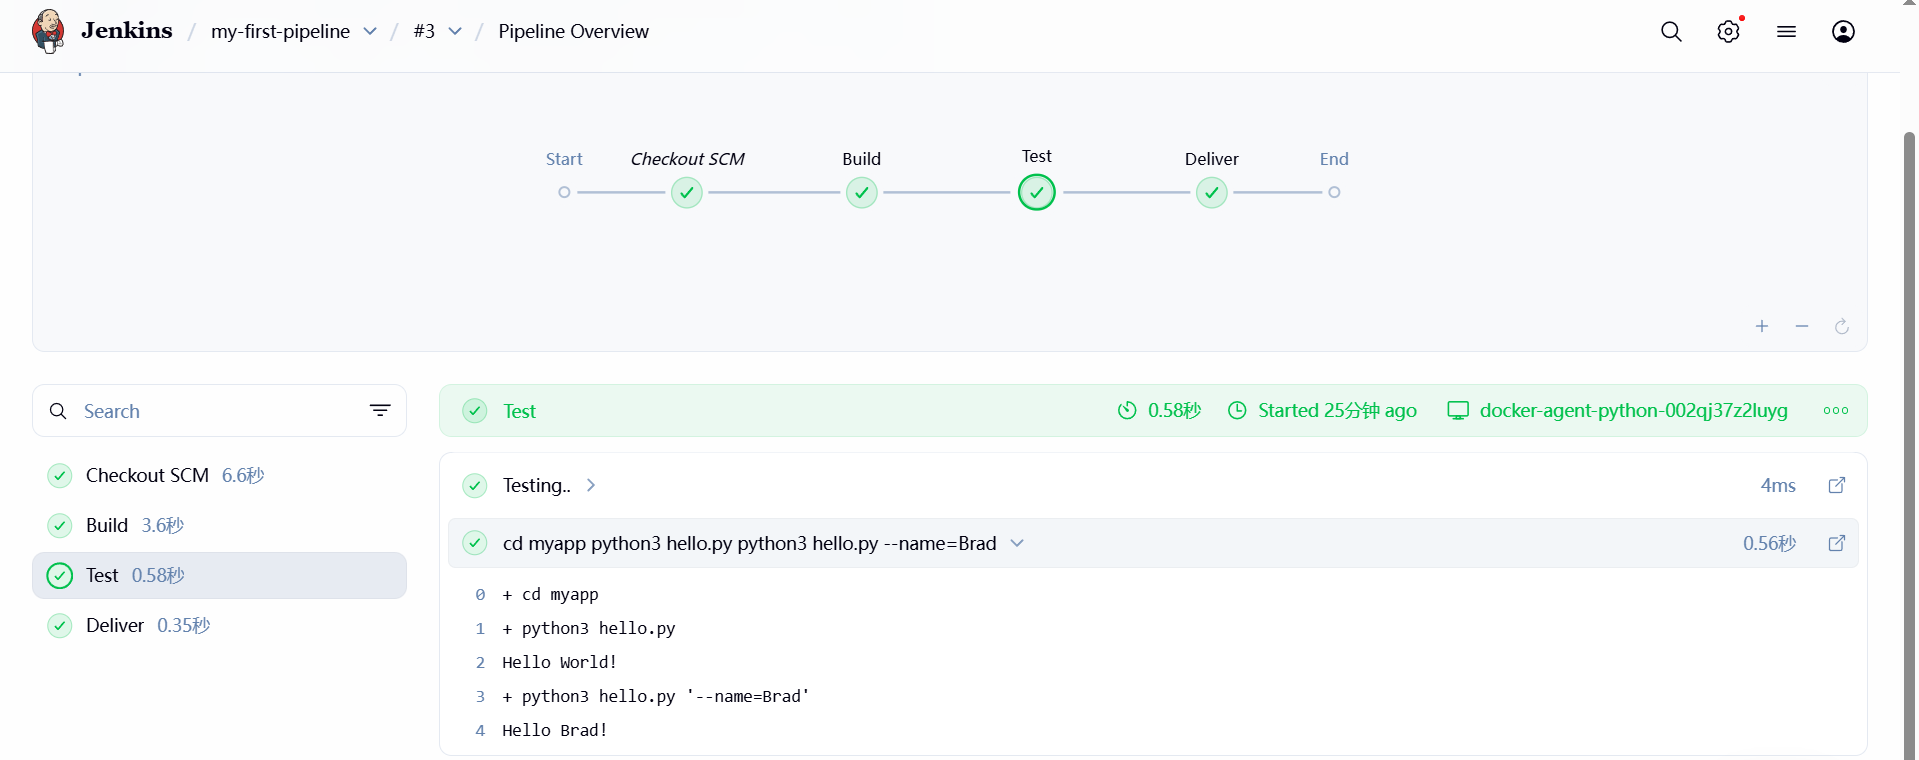1919x760 pixels.
Task: Zoom out the pipeline graph
Action: (x=1802, y=327)
